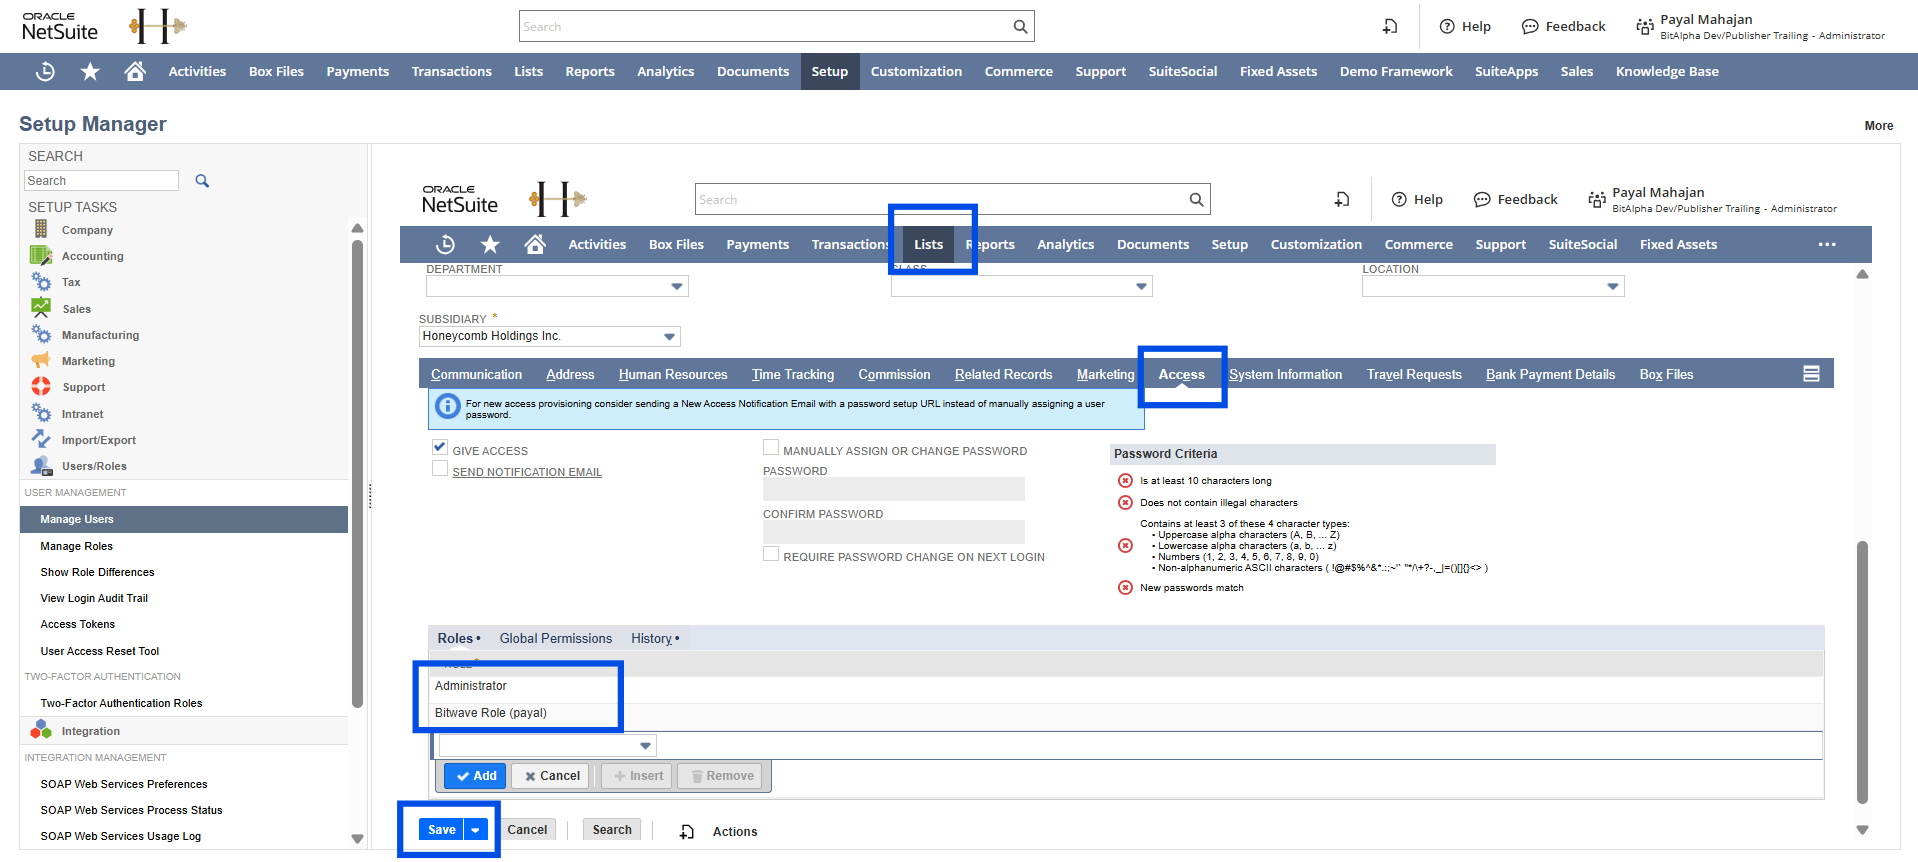Click the main content vertical scrollbar
Image resolution: width=1918 pixels, height=862 pixels.
click(1862, 672)
